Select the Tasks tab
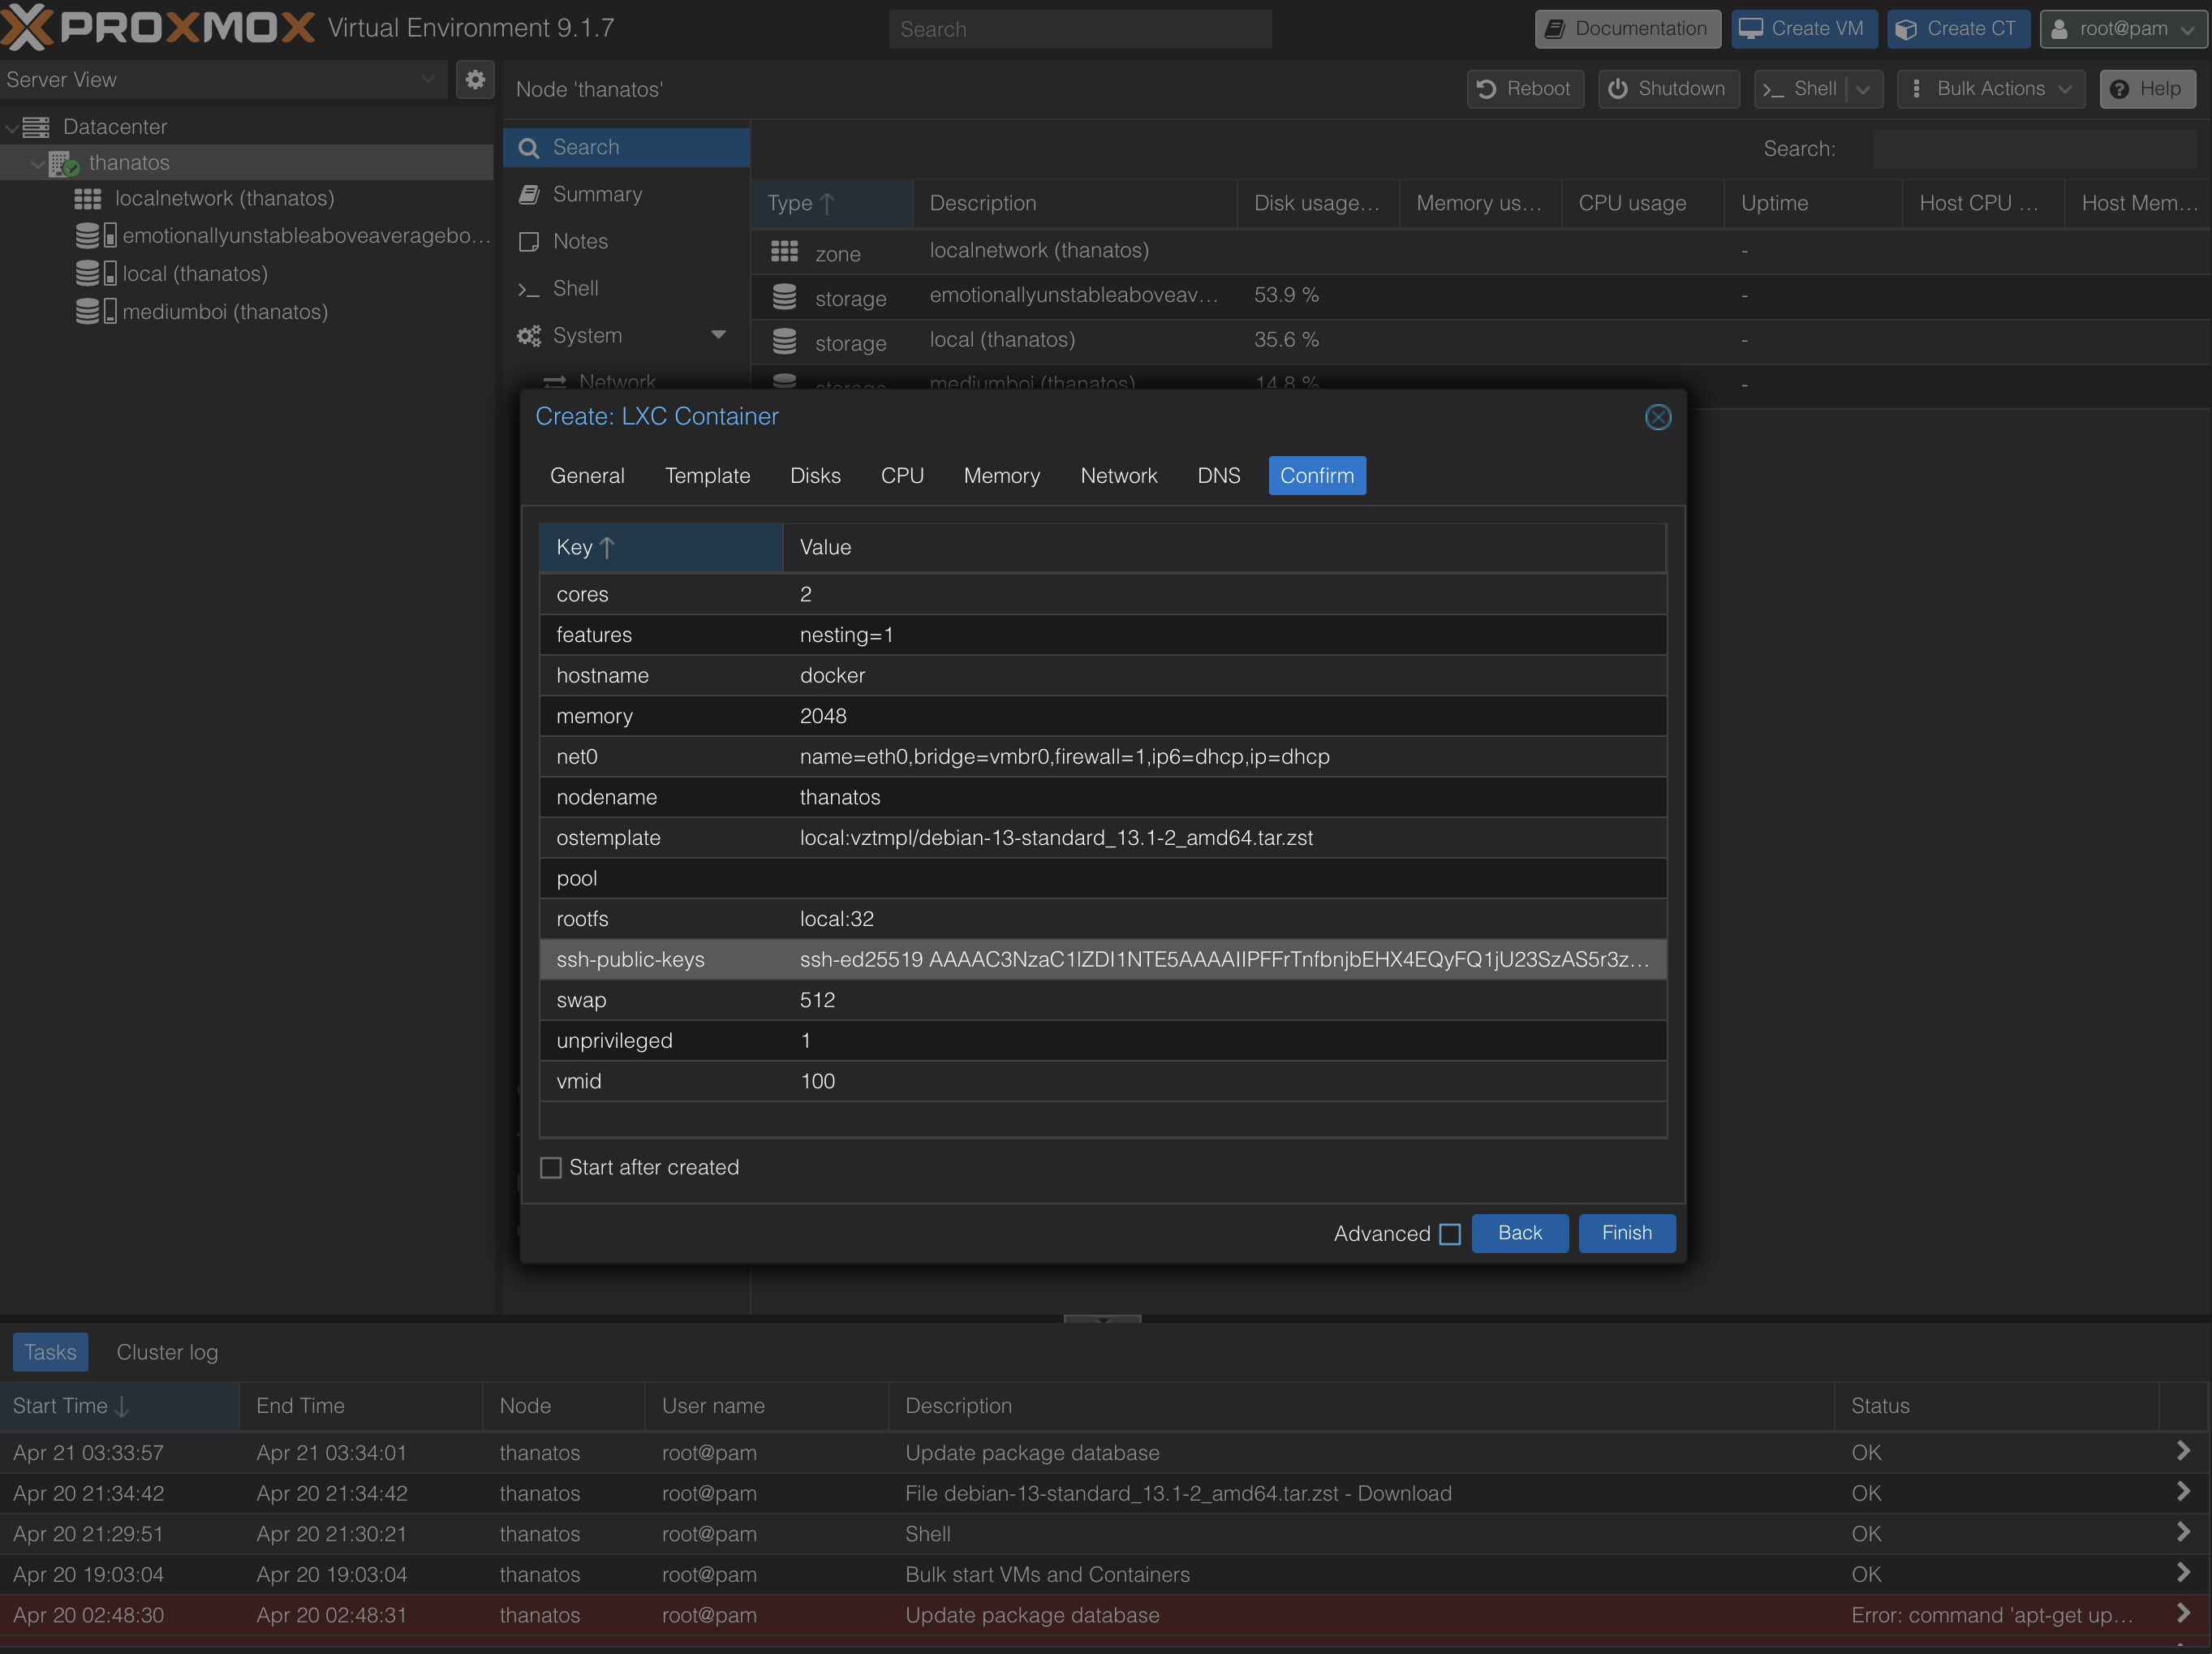This screenshot has width=2212, height=1654. pos(50,1353)
